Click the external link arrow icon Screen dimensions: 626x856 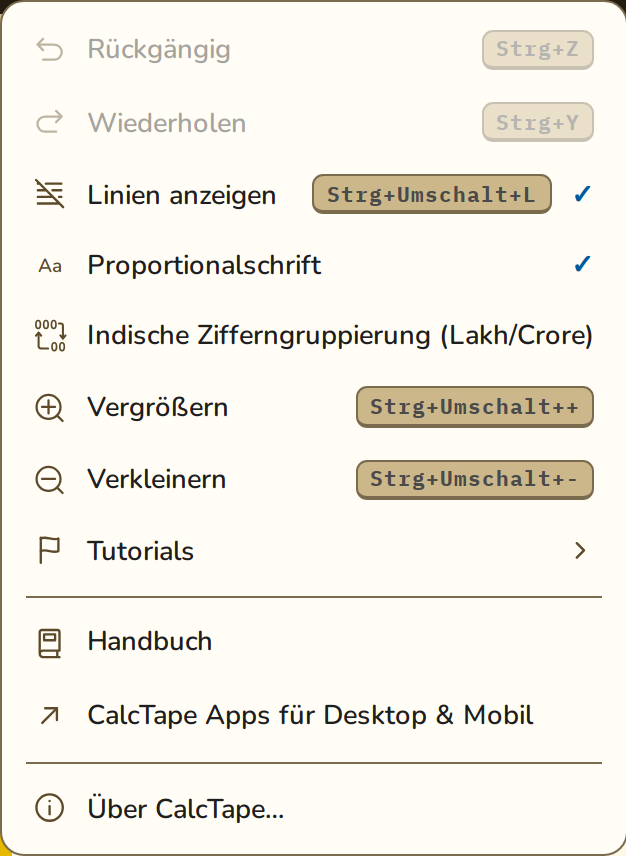[x=50, y=716]
